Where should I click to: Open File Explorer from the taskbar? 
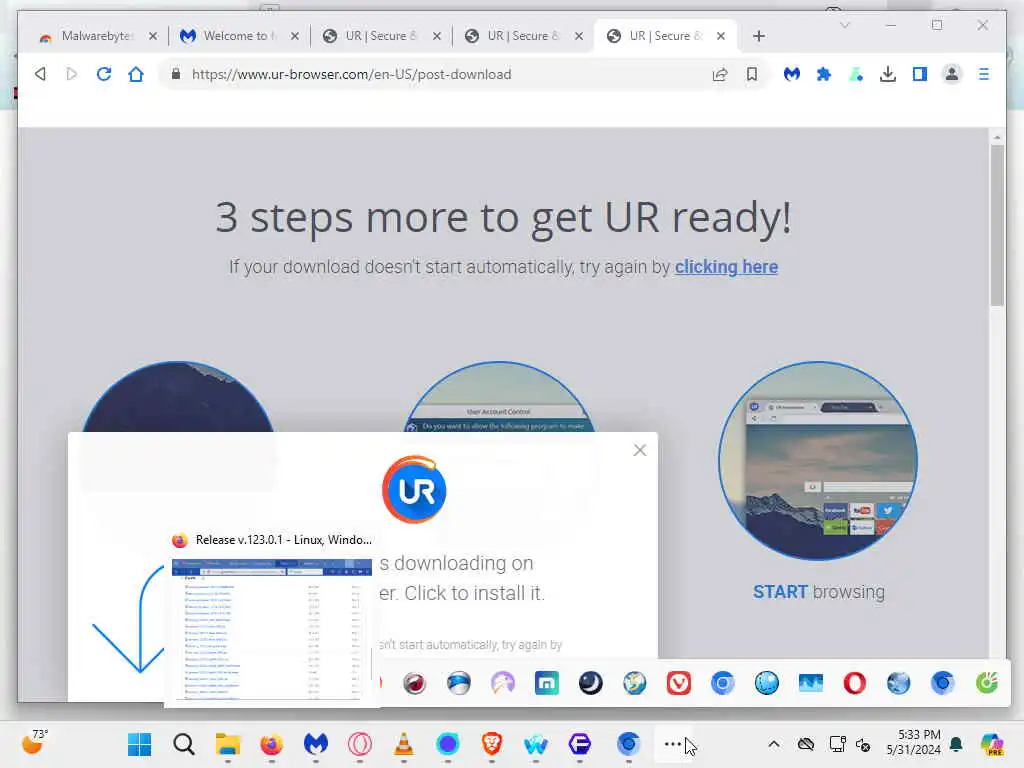click(x=228, y=744)
